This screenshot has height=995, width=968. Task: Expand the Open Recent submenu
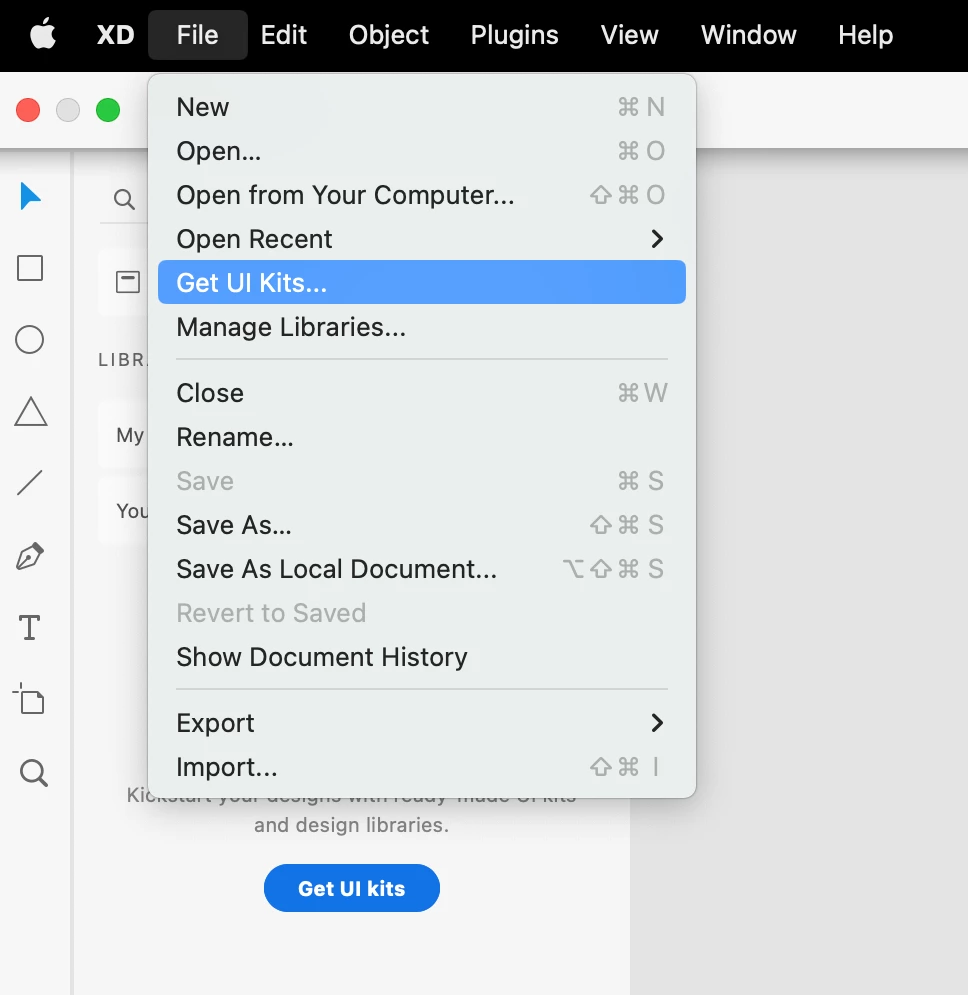point(421,239)
